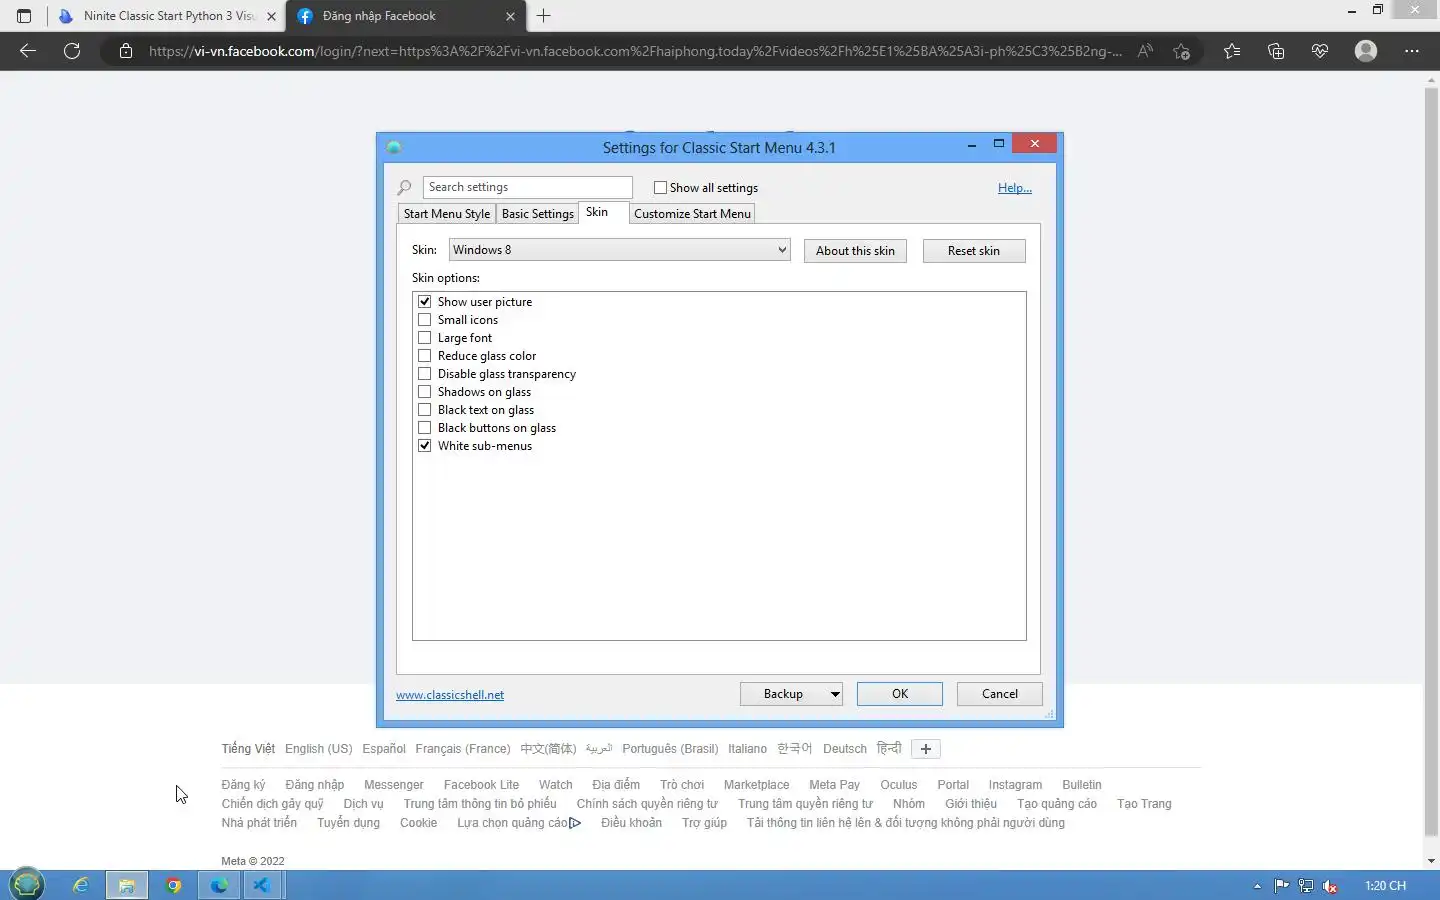The height and width of the screenshot is (900, 1440).
Task: Uncheck White sub-menus
Action: coord(425,446)
